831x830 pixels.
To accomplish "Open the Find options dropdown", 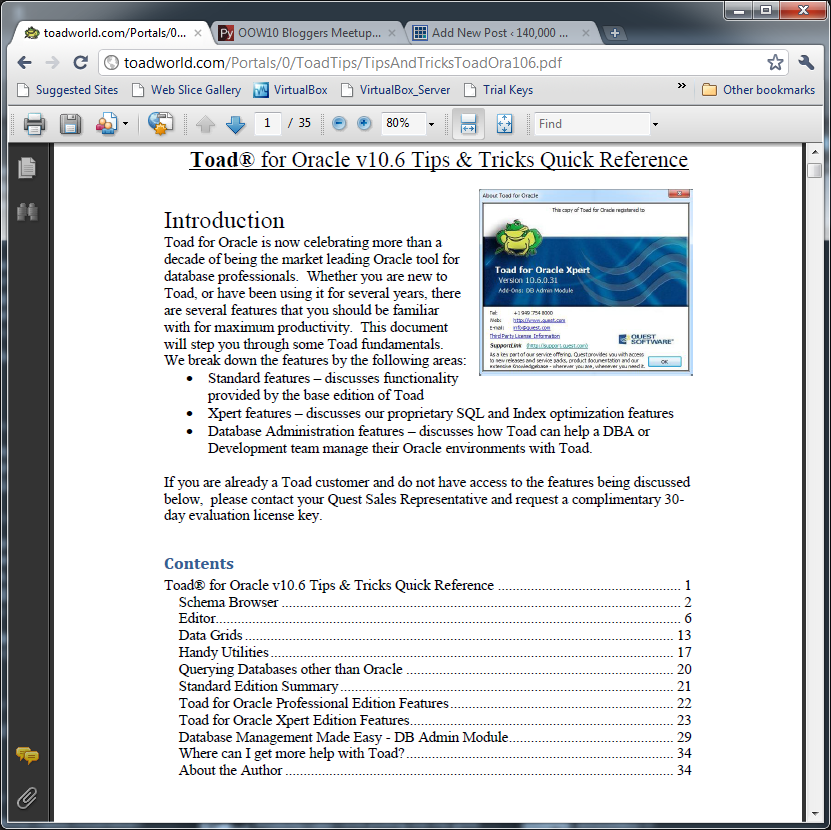I will point(656,124).
